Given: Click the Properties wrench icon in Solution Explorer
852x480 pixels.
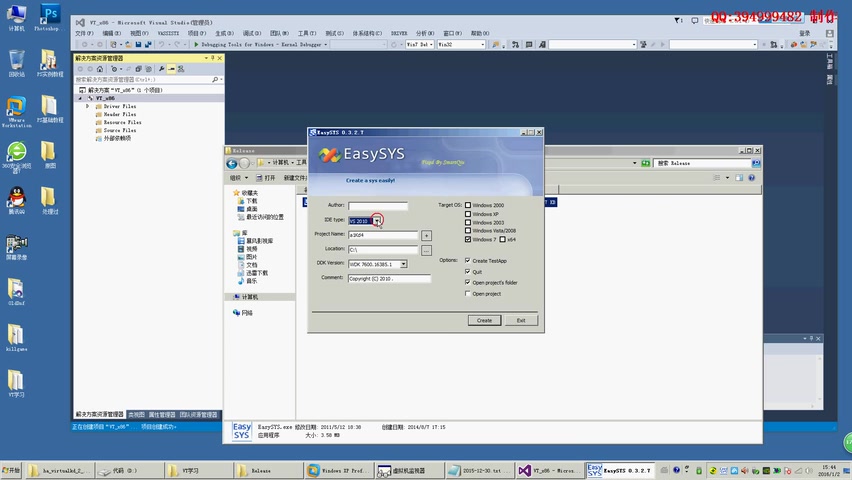Looking at the screenshot, I should pyautogui.click(x=161, y=69).
